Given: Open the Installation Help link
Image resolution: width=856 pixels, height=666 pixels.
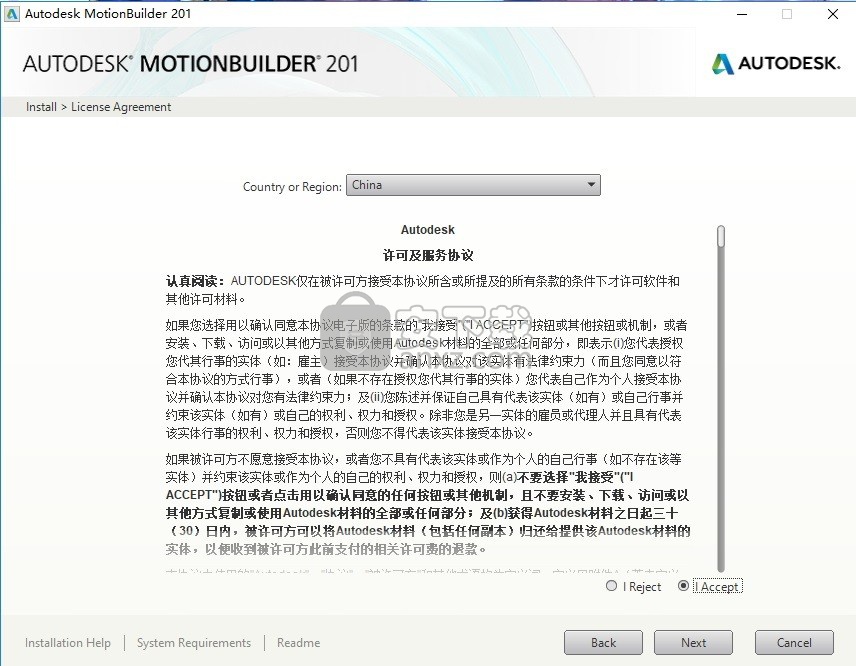Looking at the screenshot, I should (68, 643).
